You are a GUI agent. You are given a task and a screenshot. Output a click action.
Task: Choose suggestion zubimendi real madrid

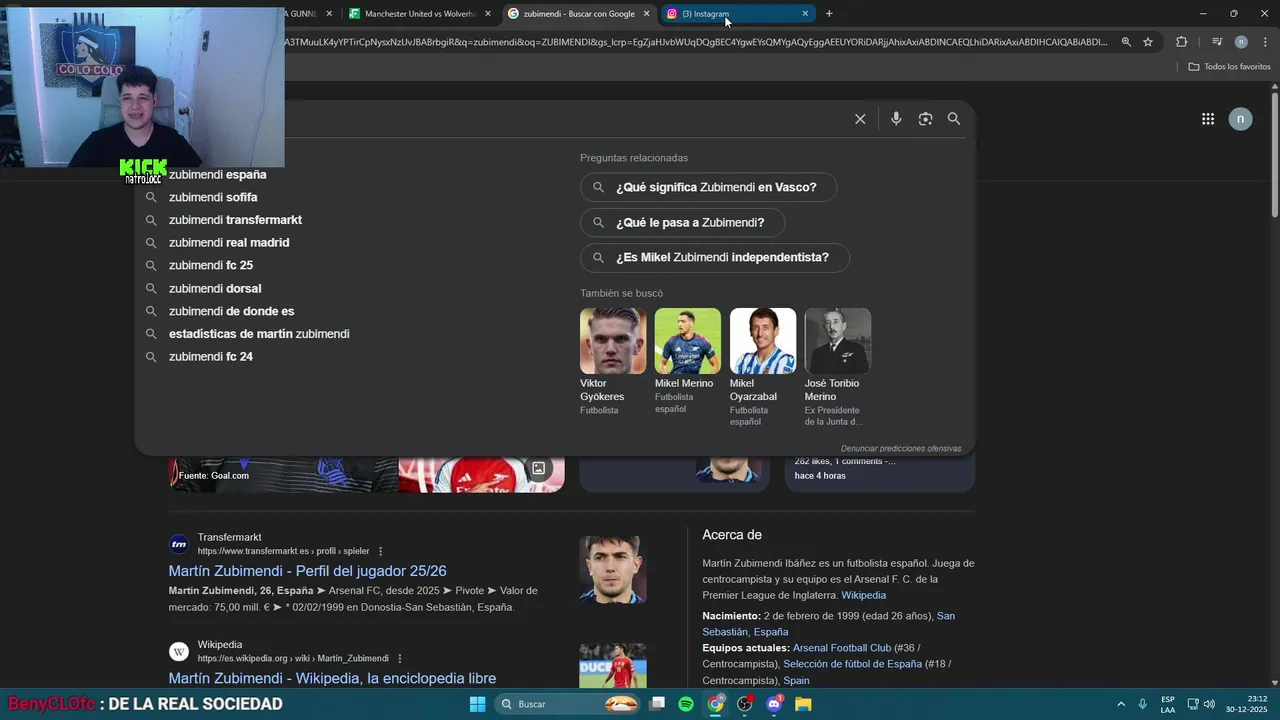[x=229, y=243]
